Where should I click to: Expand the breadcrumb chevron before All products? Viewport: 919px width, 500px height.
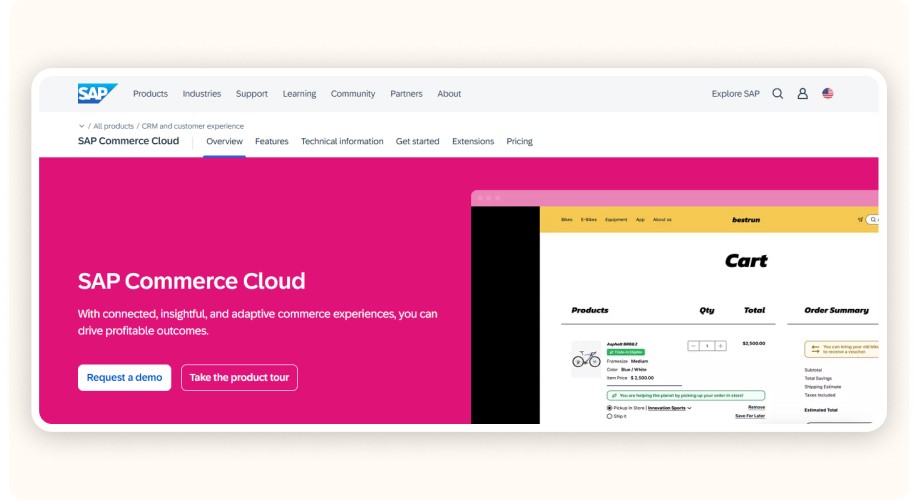(x=81, y=126)
